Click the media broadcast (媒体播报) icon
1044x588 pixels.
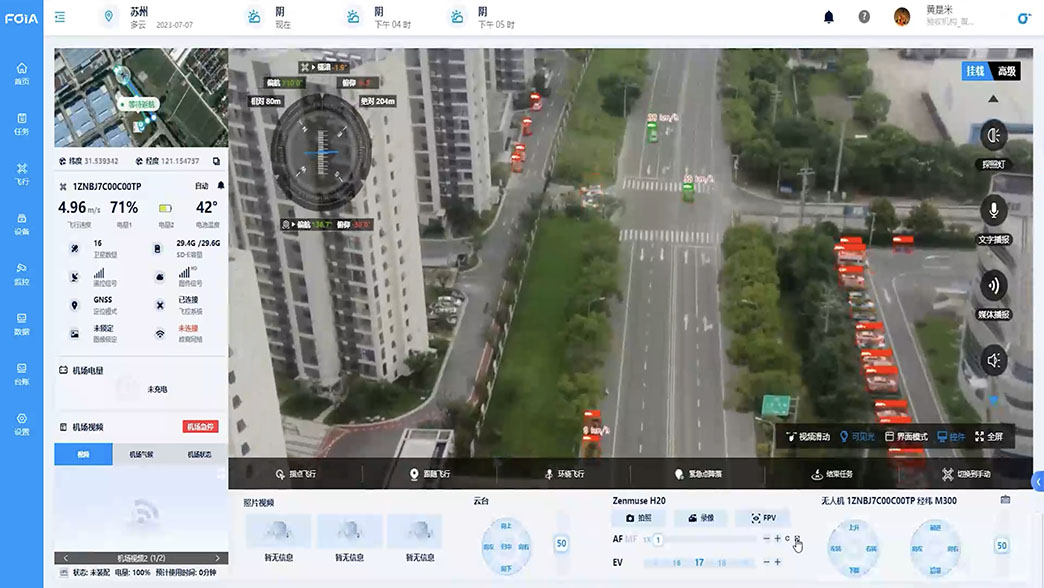pos(993,285)
